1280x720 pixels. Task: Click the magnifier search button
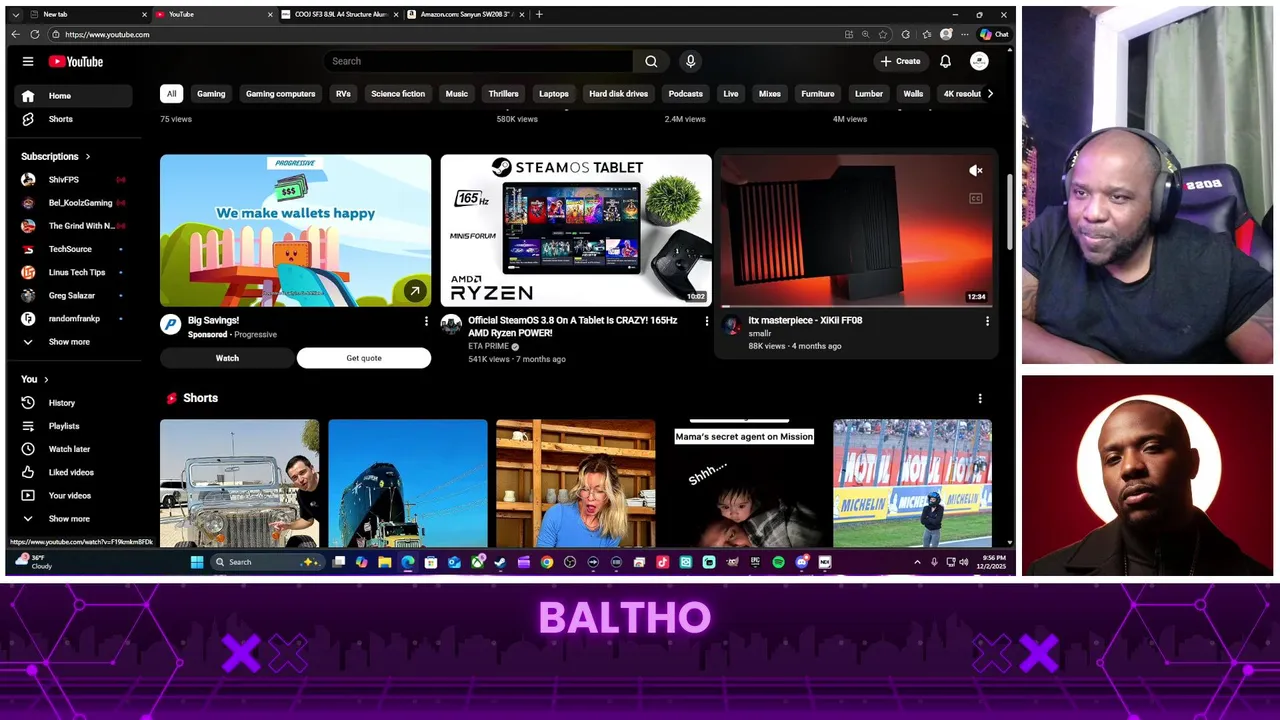point(651,61)
